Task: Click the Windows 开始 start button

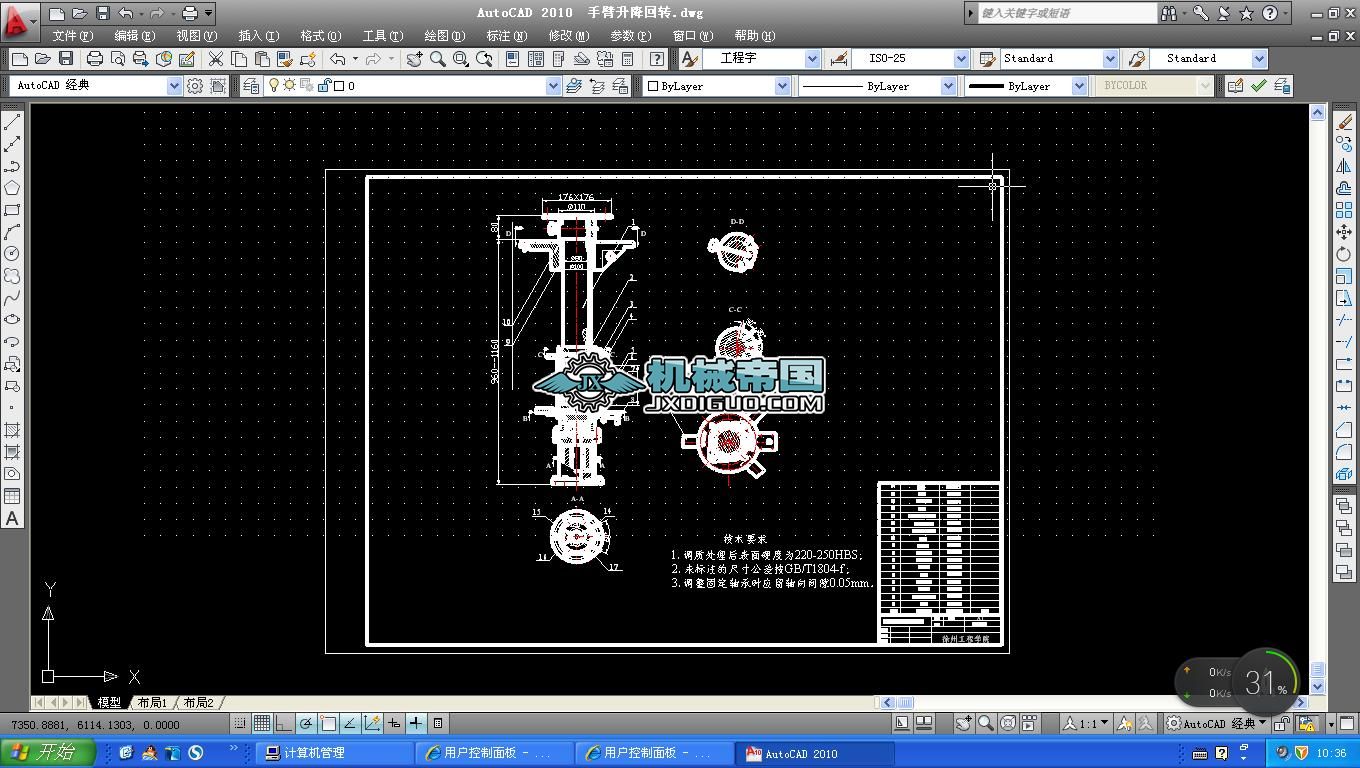Action: (48, 753)
